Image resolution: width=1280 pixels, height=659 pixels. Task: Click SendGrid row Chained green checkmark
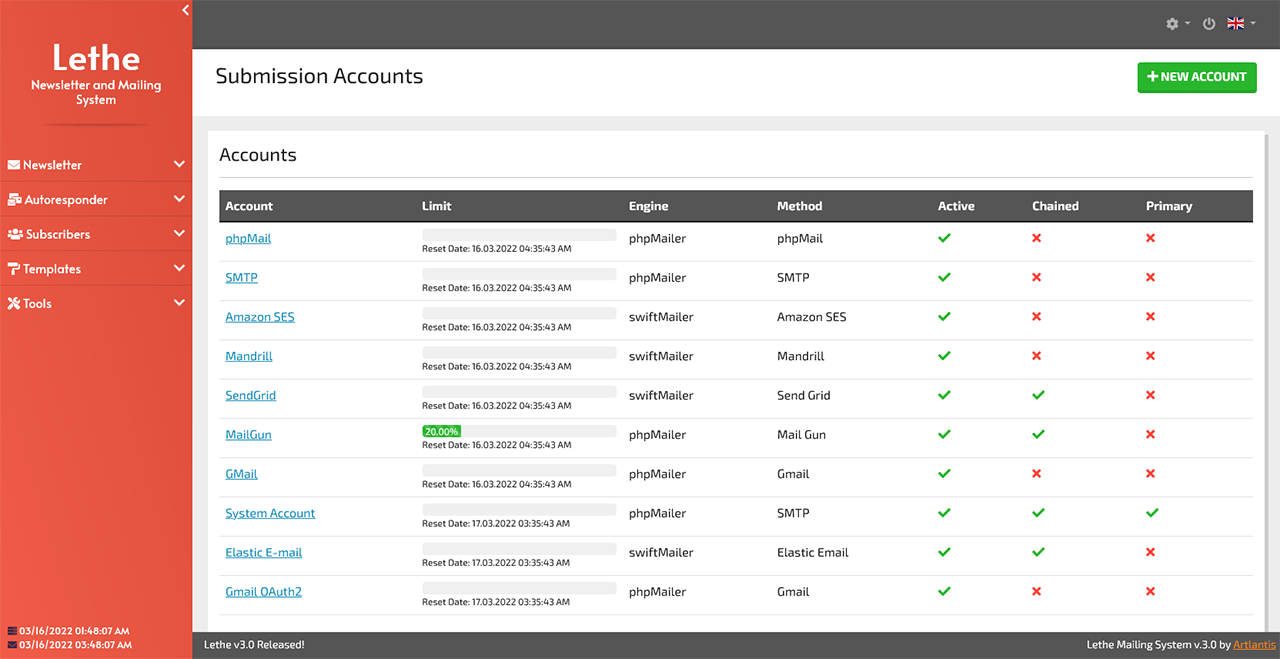1038,395
